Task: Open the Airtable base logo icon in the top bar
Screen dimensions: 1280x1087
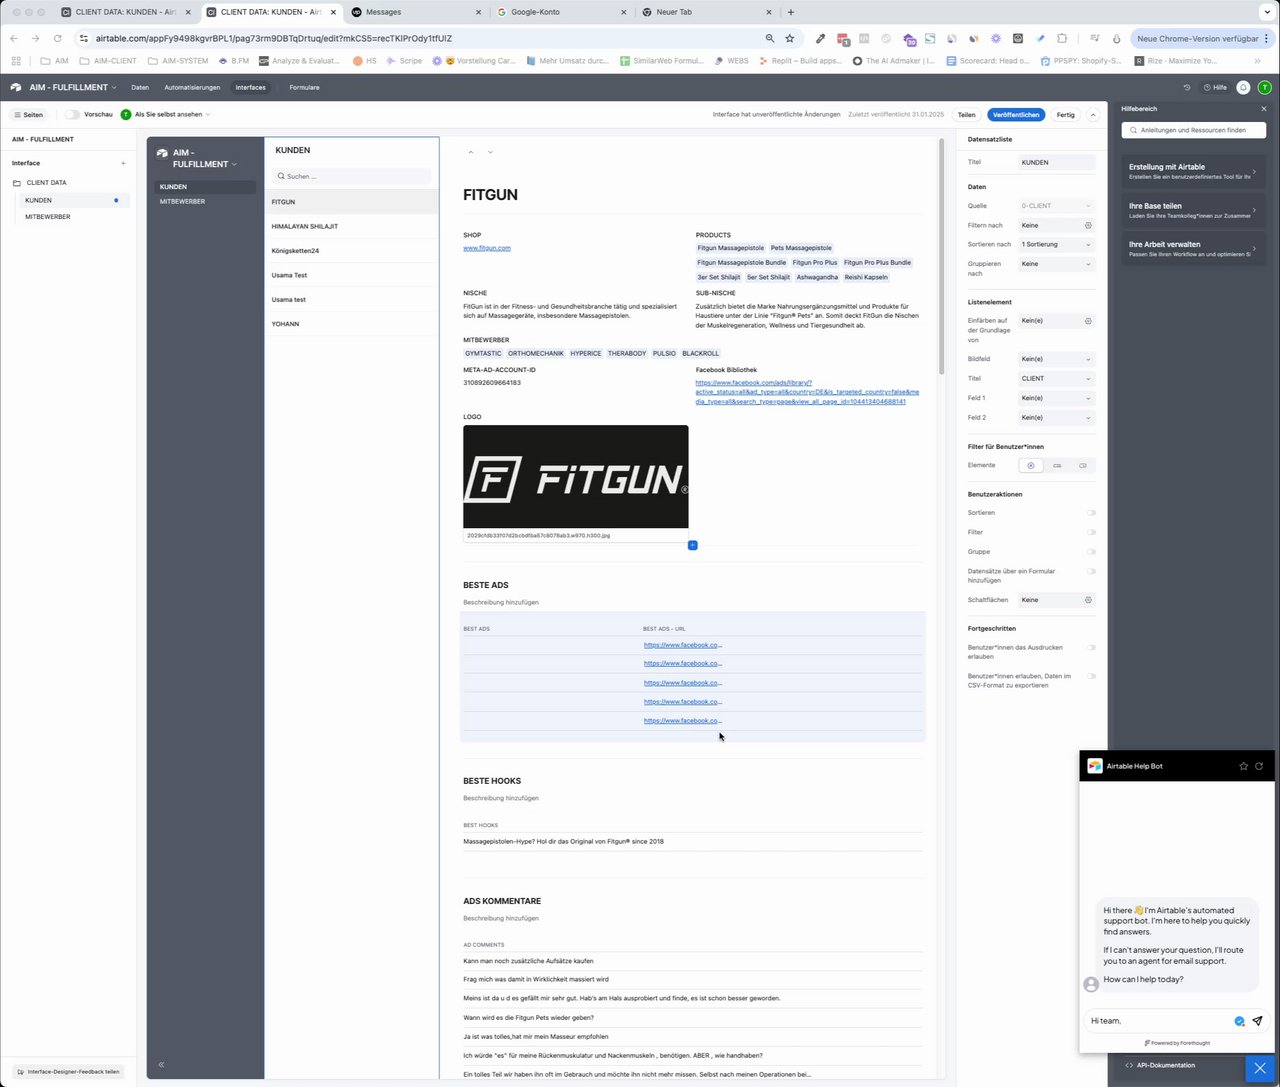Action: (16, 87)
